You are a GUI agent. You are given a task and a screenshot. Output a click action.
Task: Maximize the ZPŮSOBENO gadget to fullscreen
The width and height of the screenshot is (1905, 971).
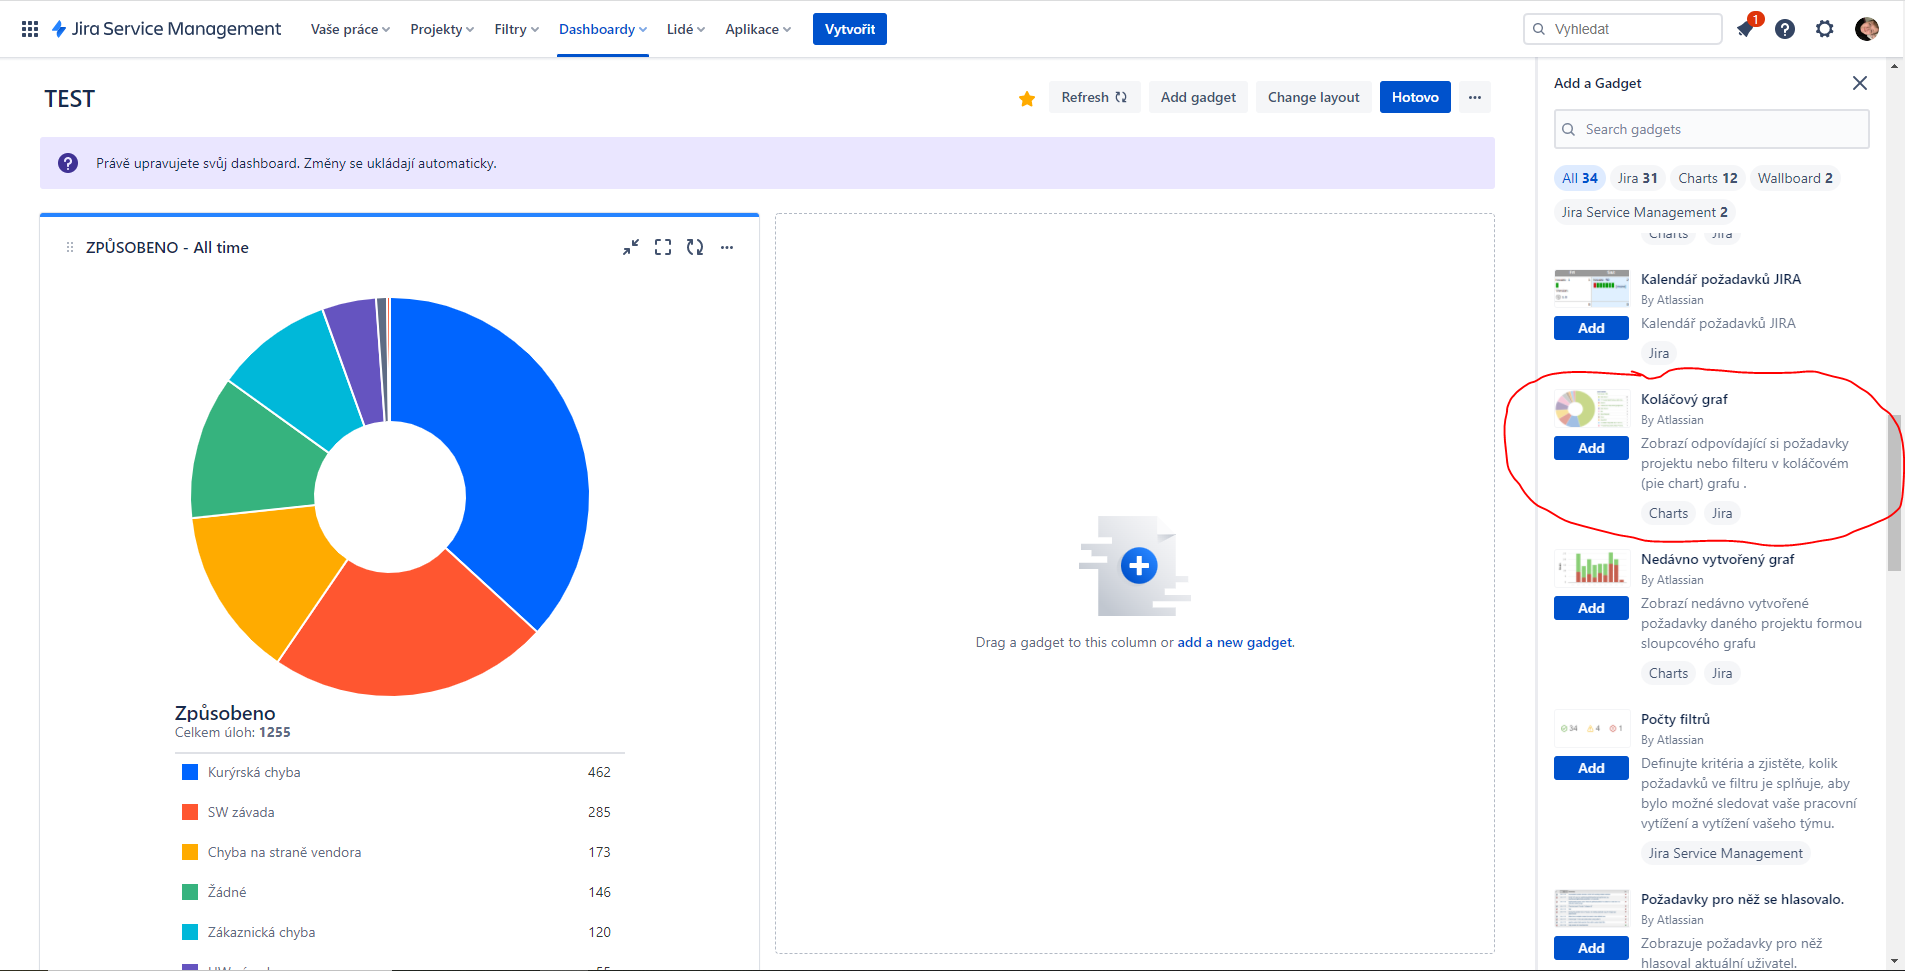(663, 247)
